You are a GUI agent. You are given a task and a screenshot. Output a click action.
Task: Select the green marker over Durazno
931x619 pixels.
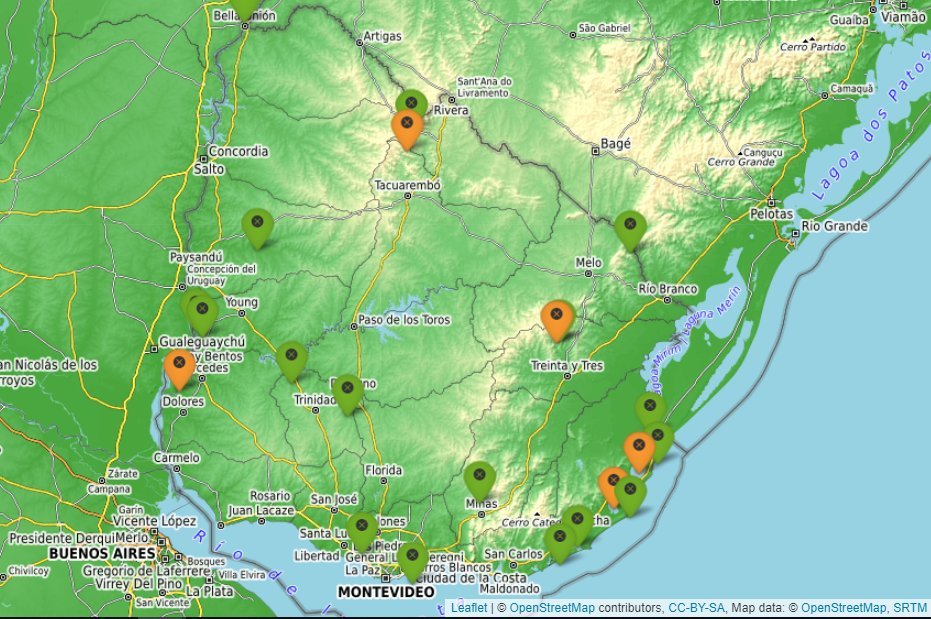click(347, 391)
